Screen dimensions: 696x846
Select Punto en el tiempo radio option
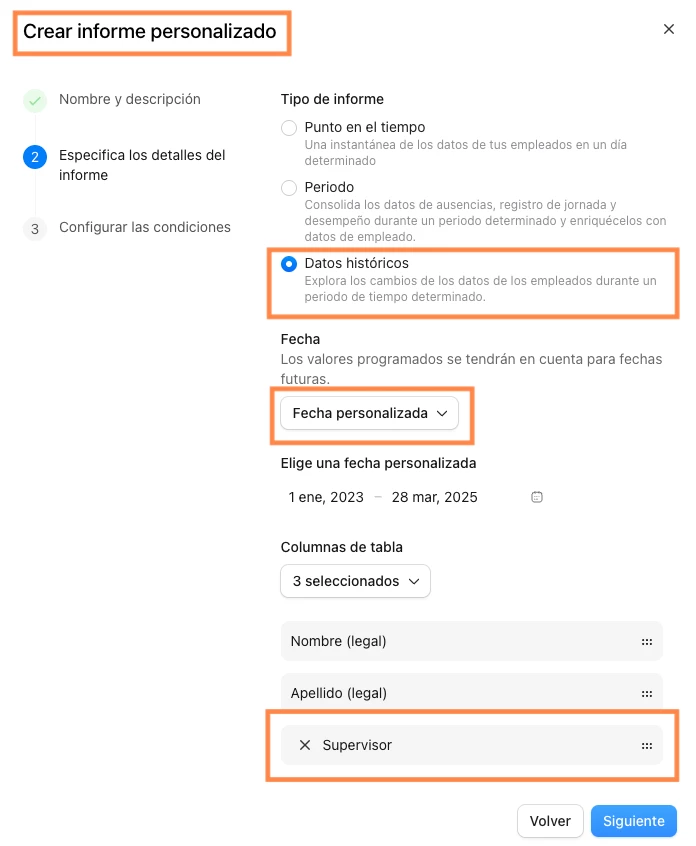(x=289, y=128)
